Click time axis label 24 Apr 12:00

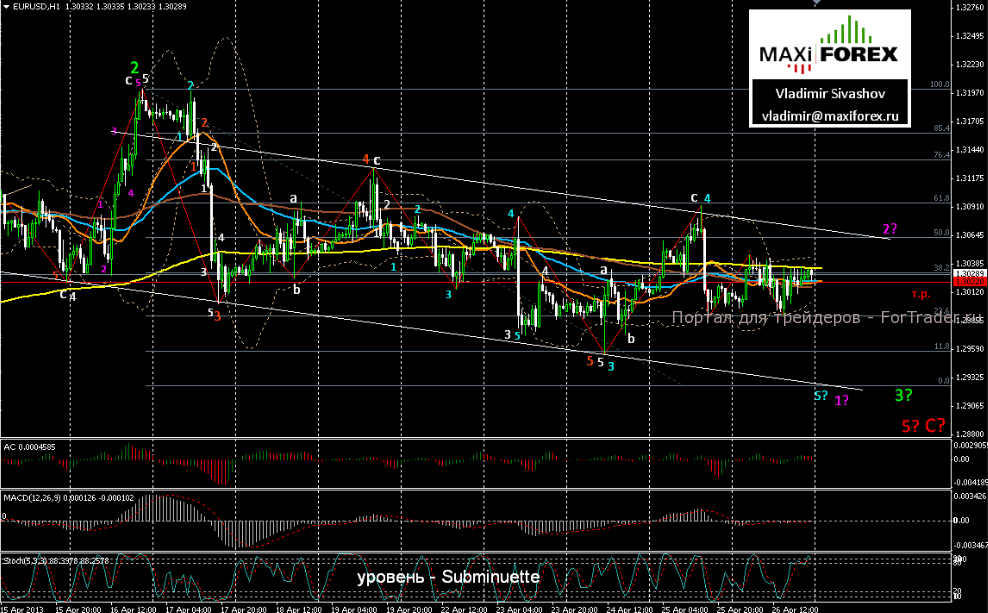pos(629,609)
